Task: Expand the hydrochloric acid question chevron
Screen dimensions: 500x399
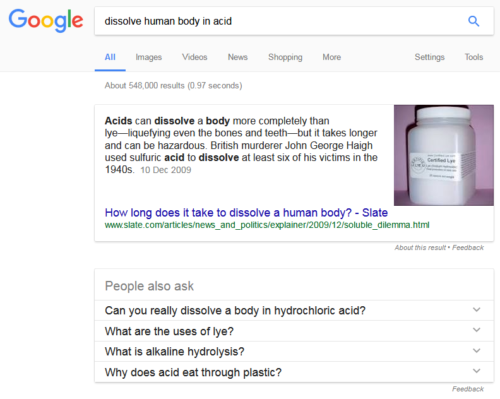Action: [x=477, y=310]
